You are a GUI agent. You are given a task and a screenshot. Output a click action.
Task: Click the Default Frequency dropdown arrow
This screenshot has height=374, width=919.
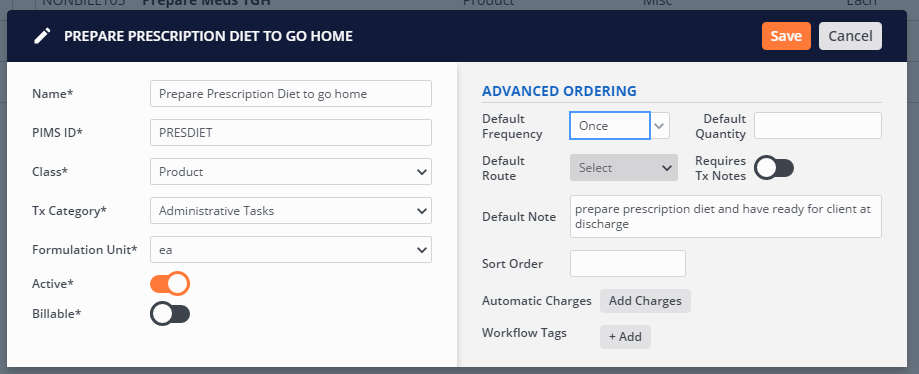click(x=660, y=125)
